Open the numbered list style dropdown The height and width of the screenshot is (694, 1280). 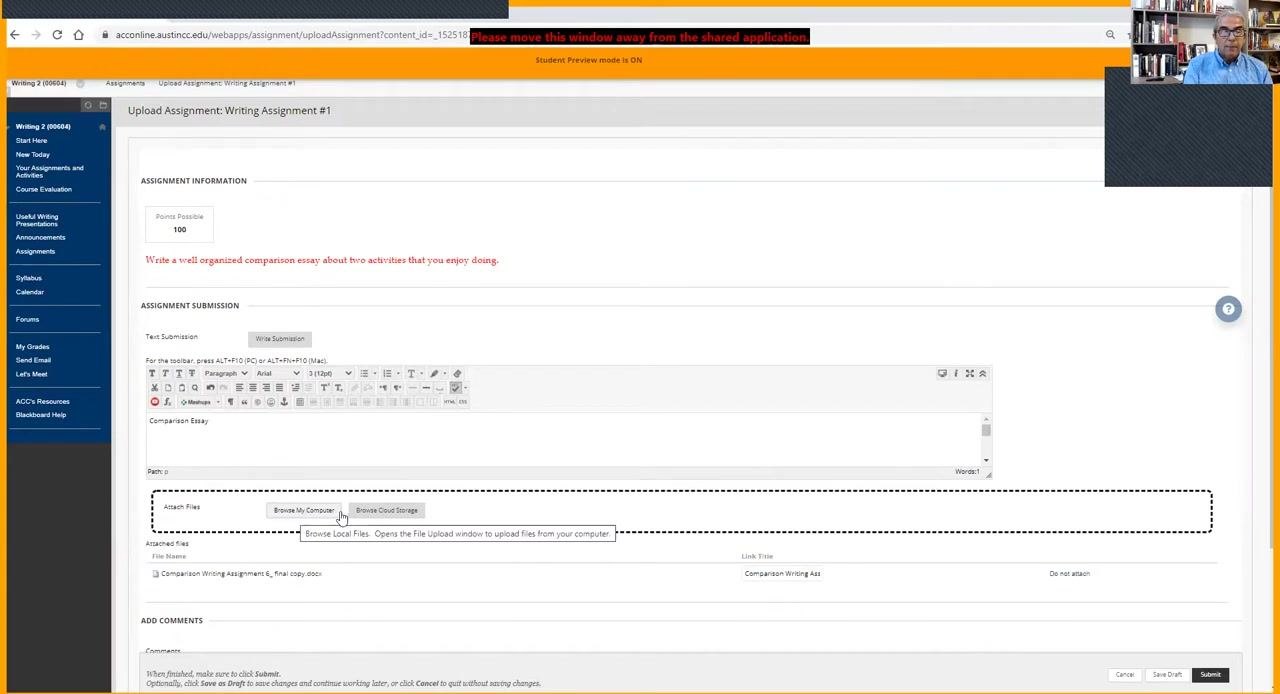[399, 373]
